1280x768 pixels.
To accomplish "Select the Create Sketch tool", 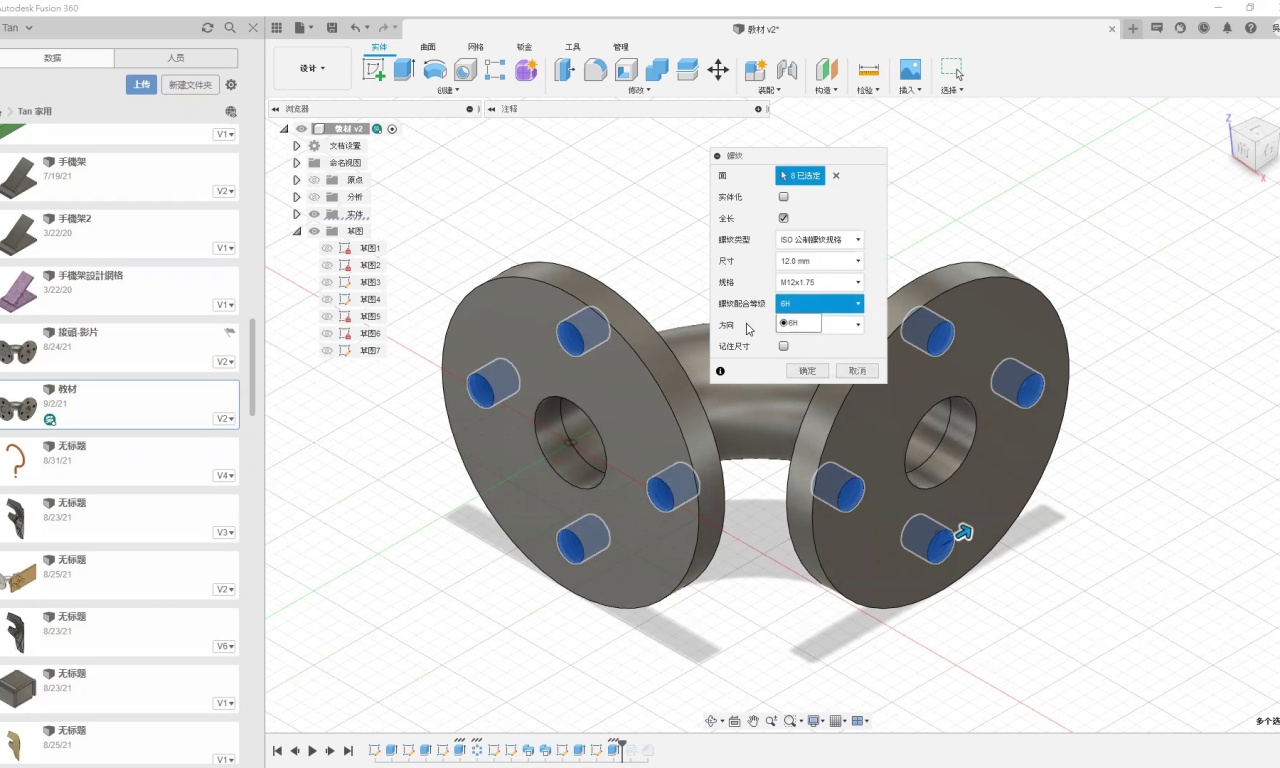I will coord(374,69).
